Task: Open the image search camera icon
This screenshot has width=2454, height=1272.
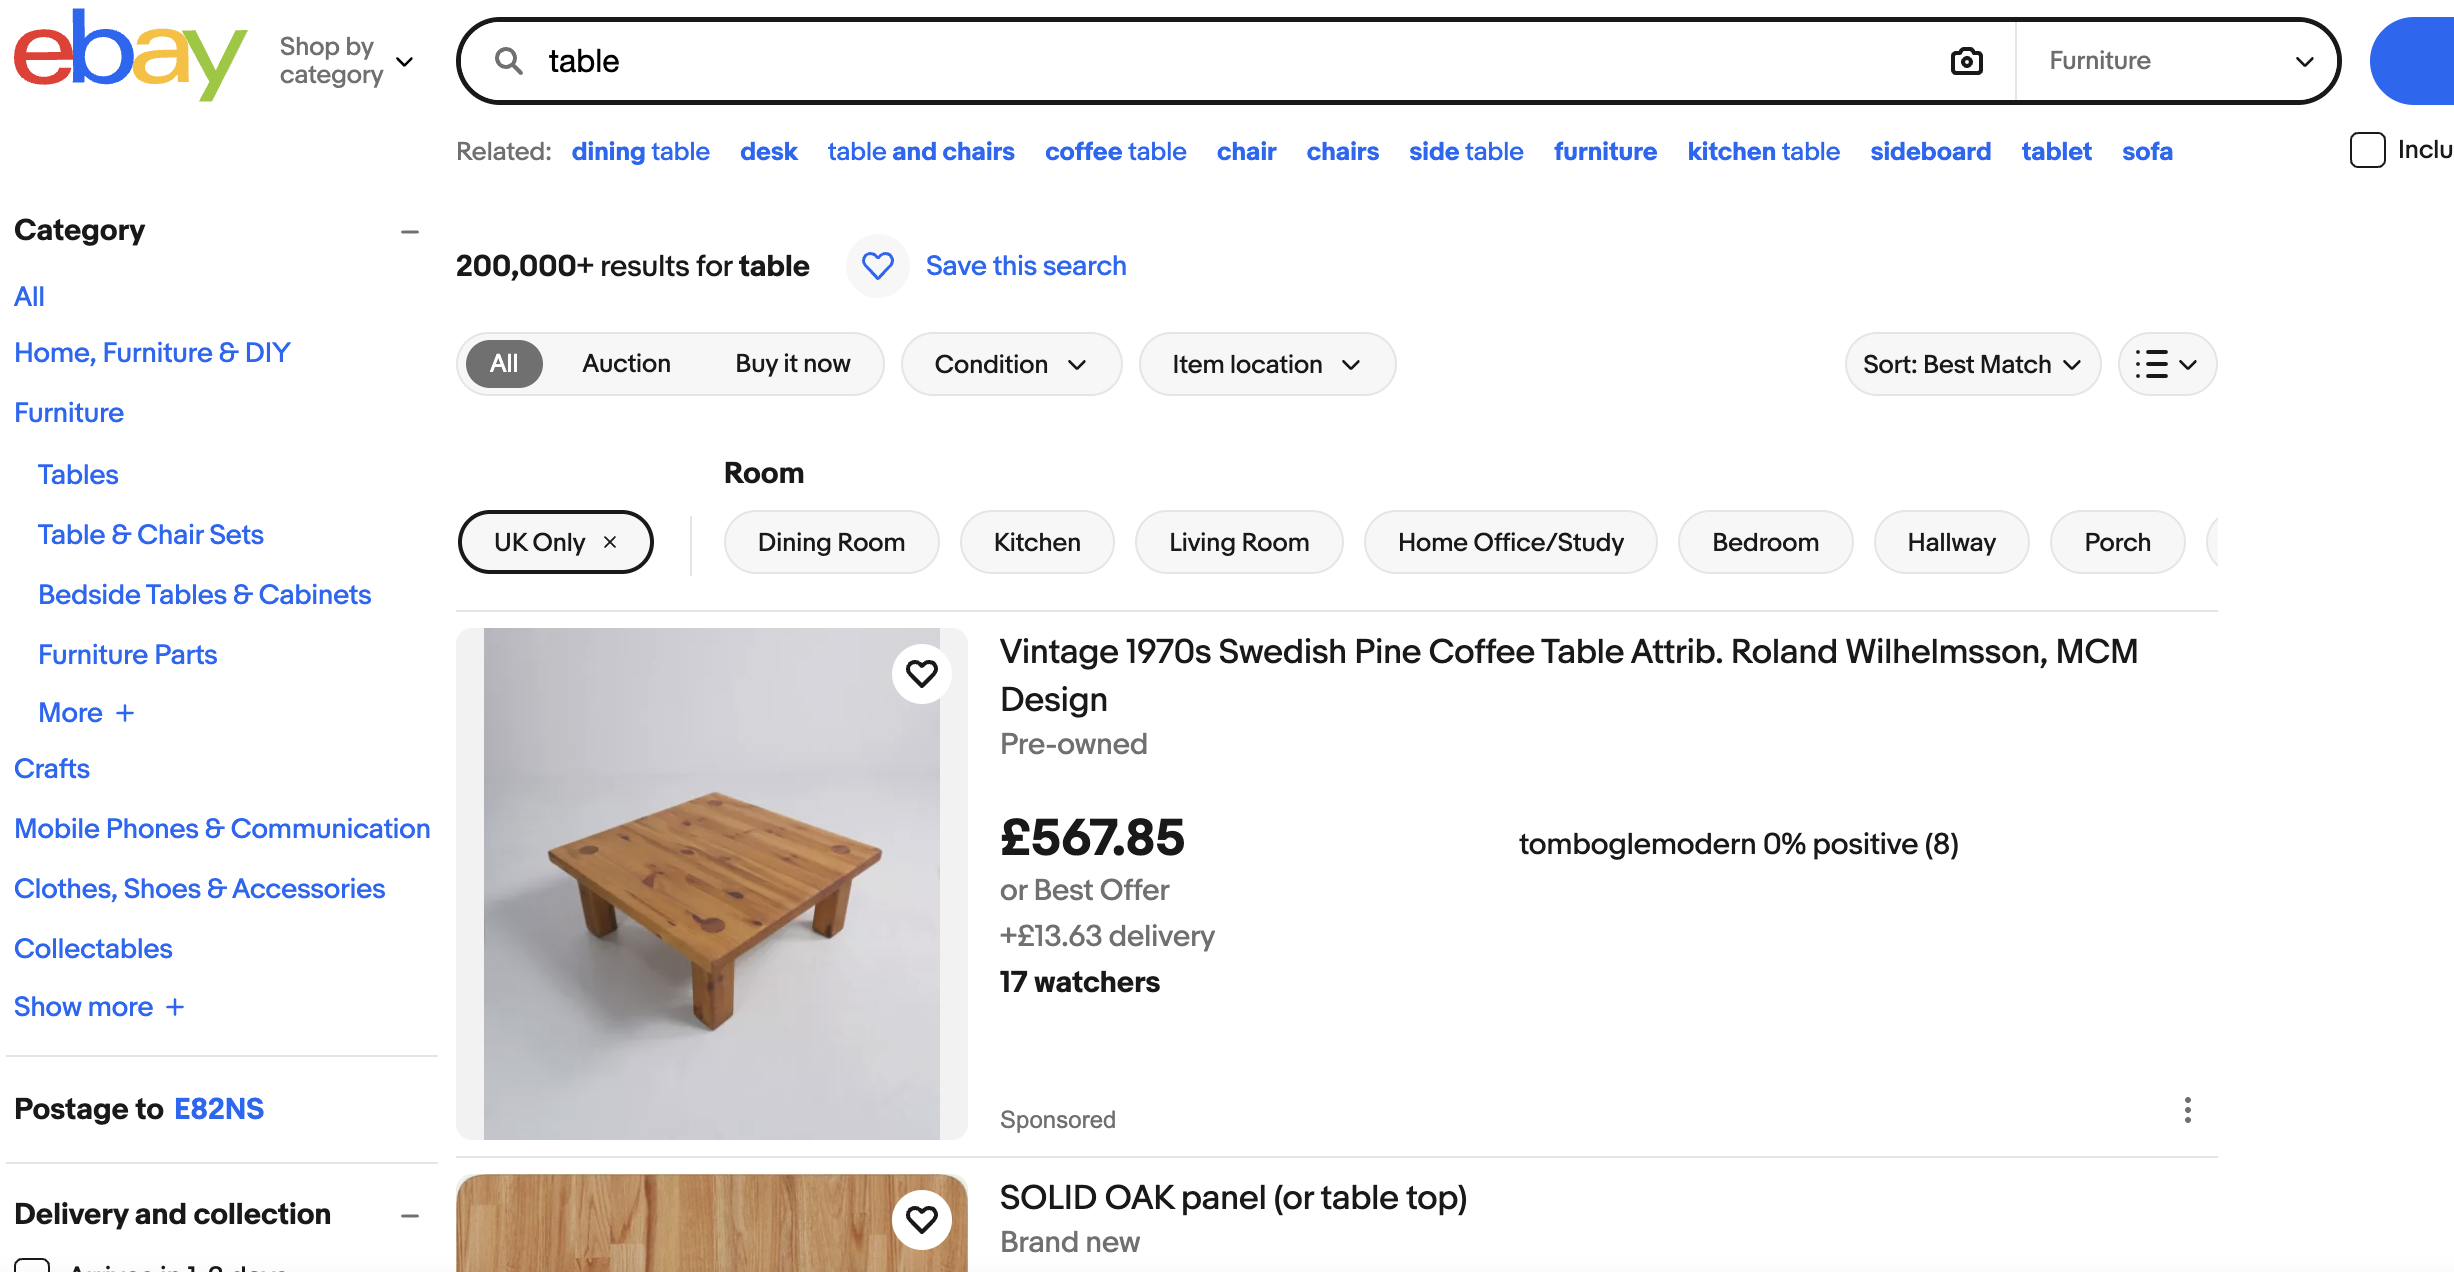Action: point(1965,60)
